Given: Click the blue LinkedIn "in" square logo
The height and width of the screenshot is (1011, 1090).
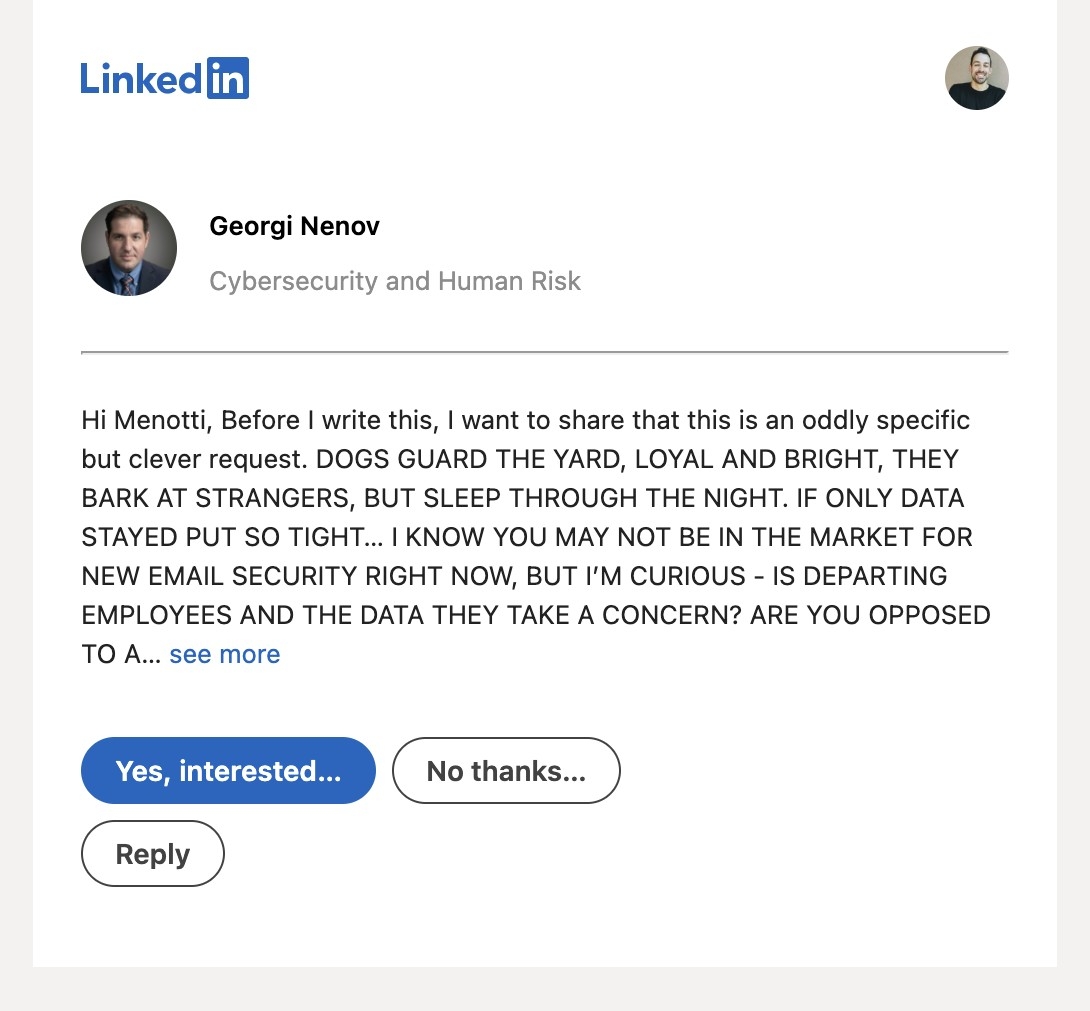Looking at the screenshot, I should [227, 78].
